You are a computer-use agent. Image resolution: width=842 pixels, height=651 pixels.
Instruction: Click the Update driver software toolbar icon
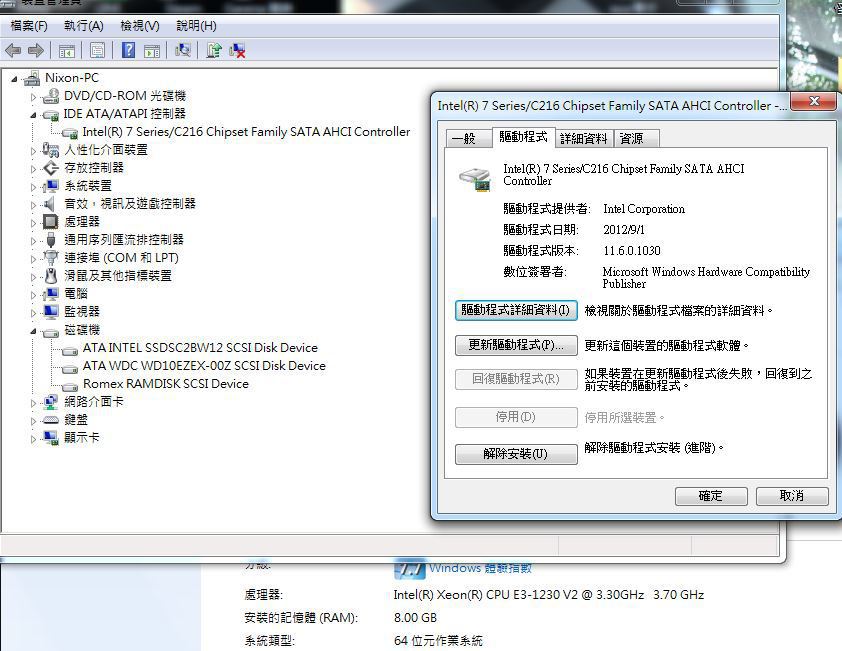click(214, 50)
